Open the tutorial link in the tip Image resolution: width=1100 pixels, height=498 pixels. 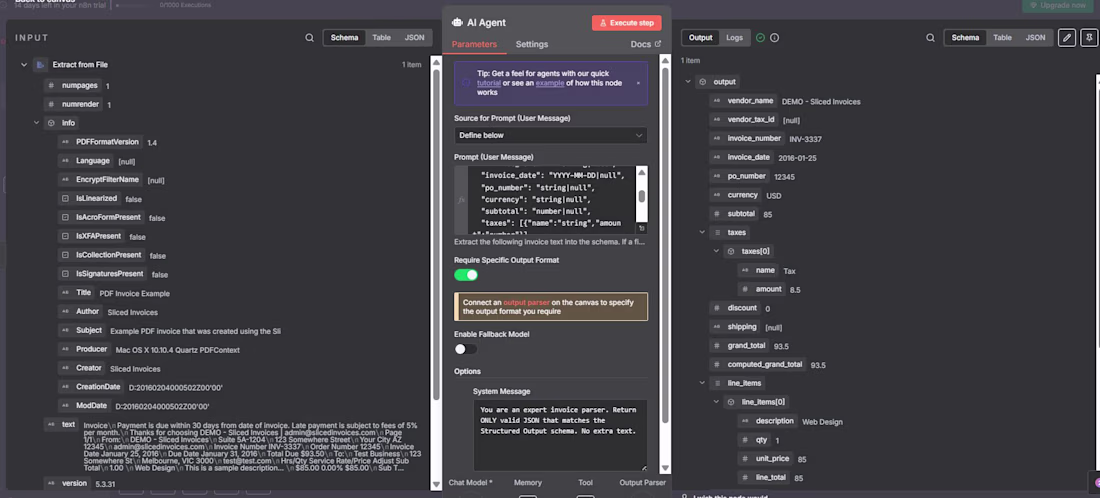click(x=489, y=83)
